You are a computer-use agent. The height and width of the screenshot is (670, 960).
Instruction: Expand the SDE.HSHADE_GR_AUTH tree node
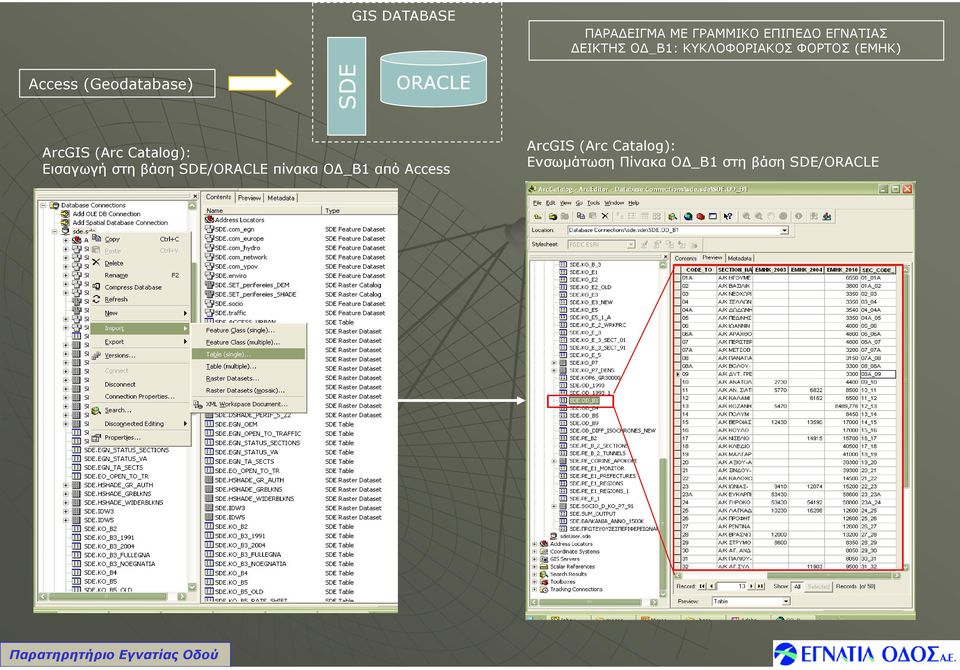66,485
